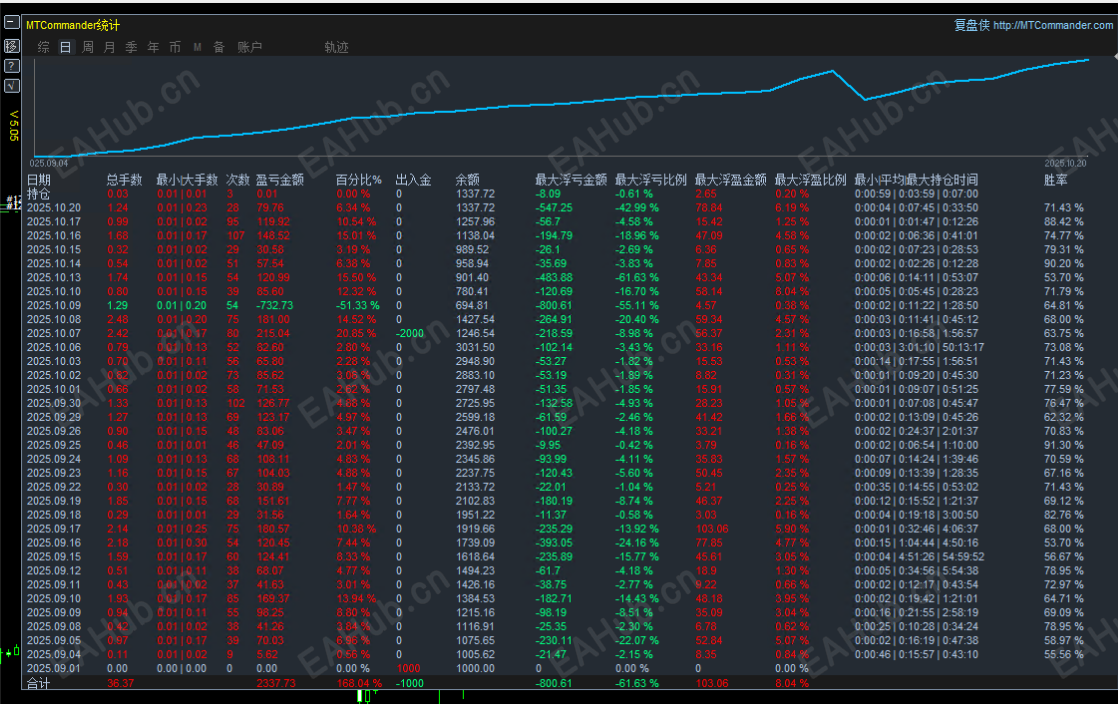The width and height of the screenshot is (1118, 704).
Task: Click the 1000 deposit on 2025.09.01
Action: (409, 668)
